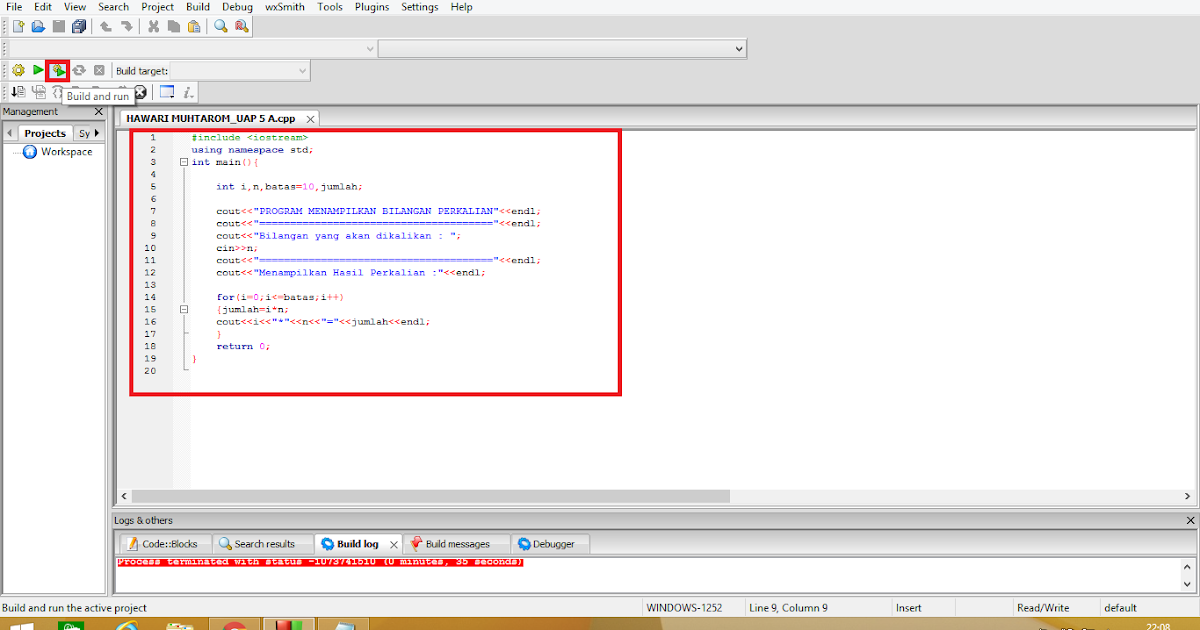Screen dimensions: 1200x630
Task: Abort the running build
Action: click(98, 70)
